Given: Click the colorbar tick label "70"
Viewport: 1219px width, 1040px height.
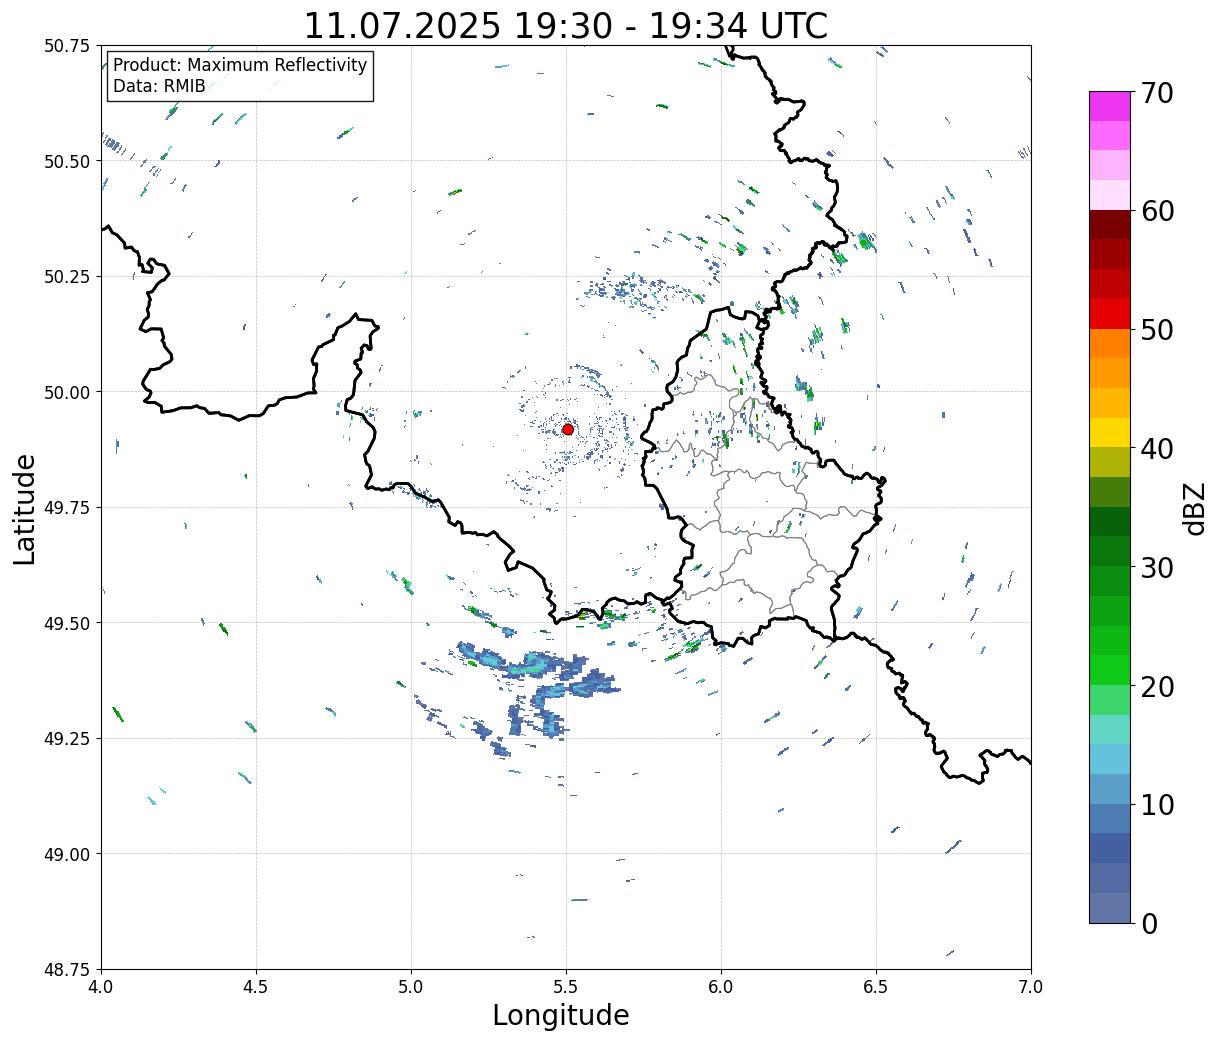Looking at the screenshot, I should coord(1157,93).
